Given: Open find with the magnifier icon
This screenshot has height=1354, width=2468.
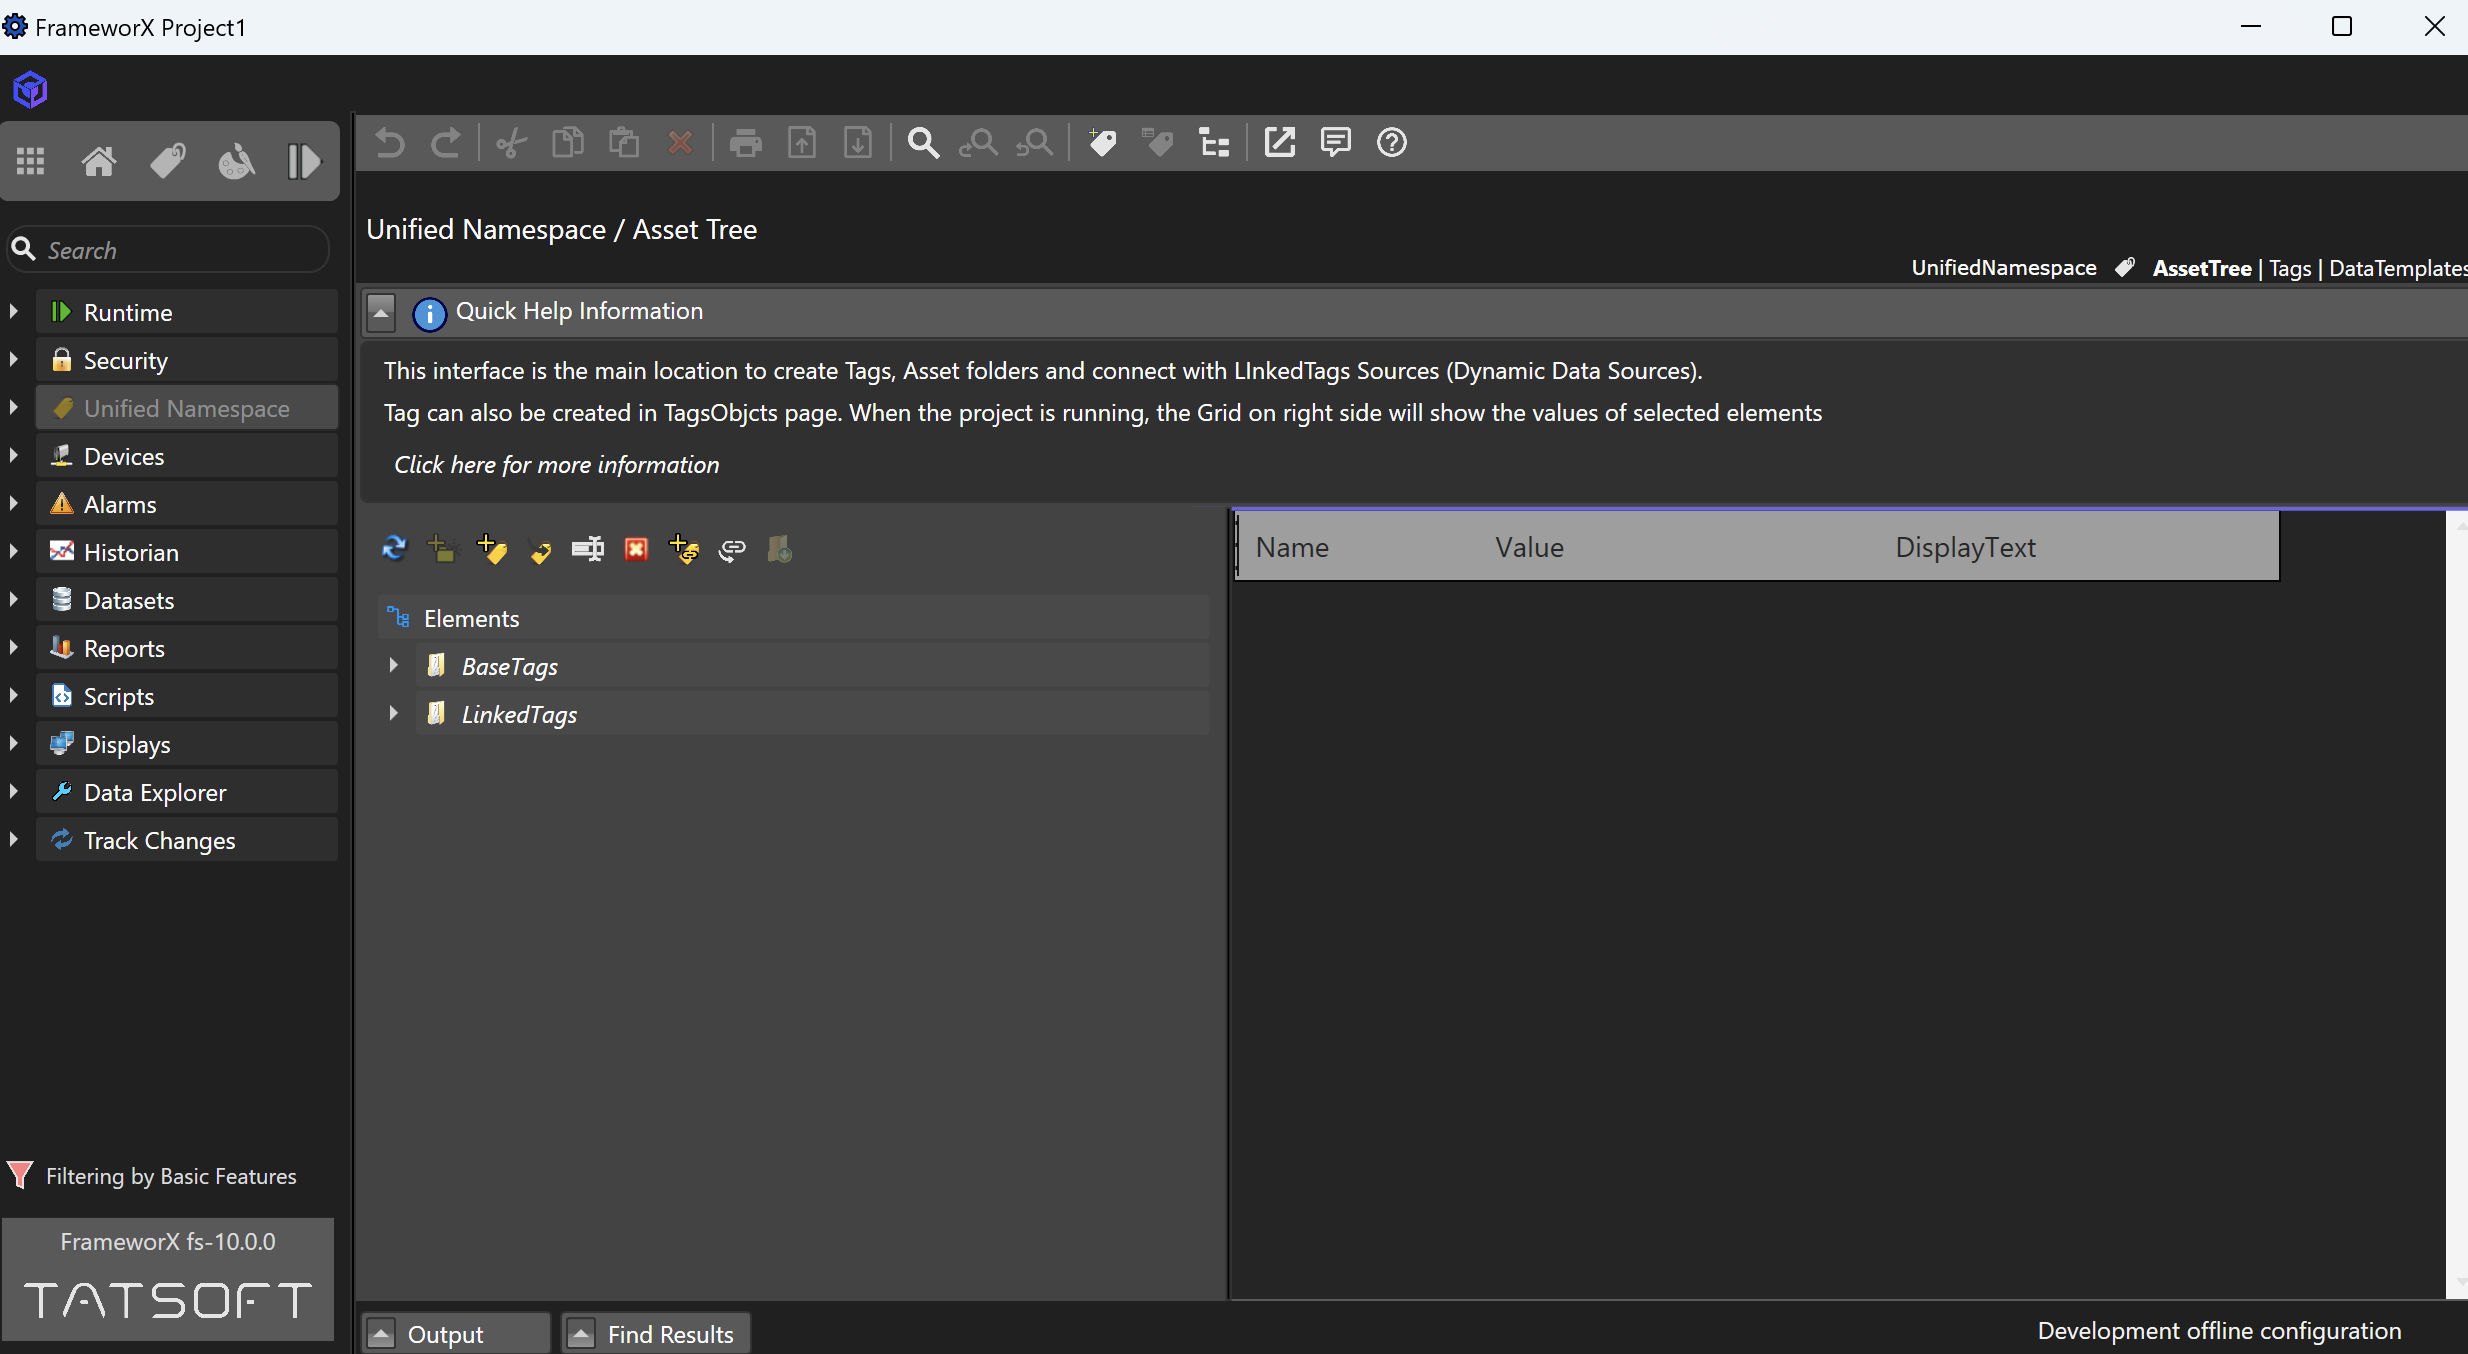Looking at the screenshot, I should coord(923,143).
